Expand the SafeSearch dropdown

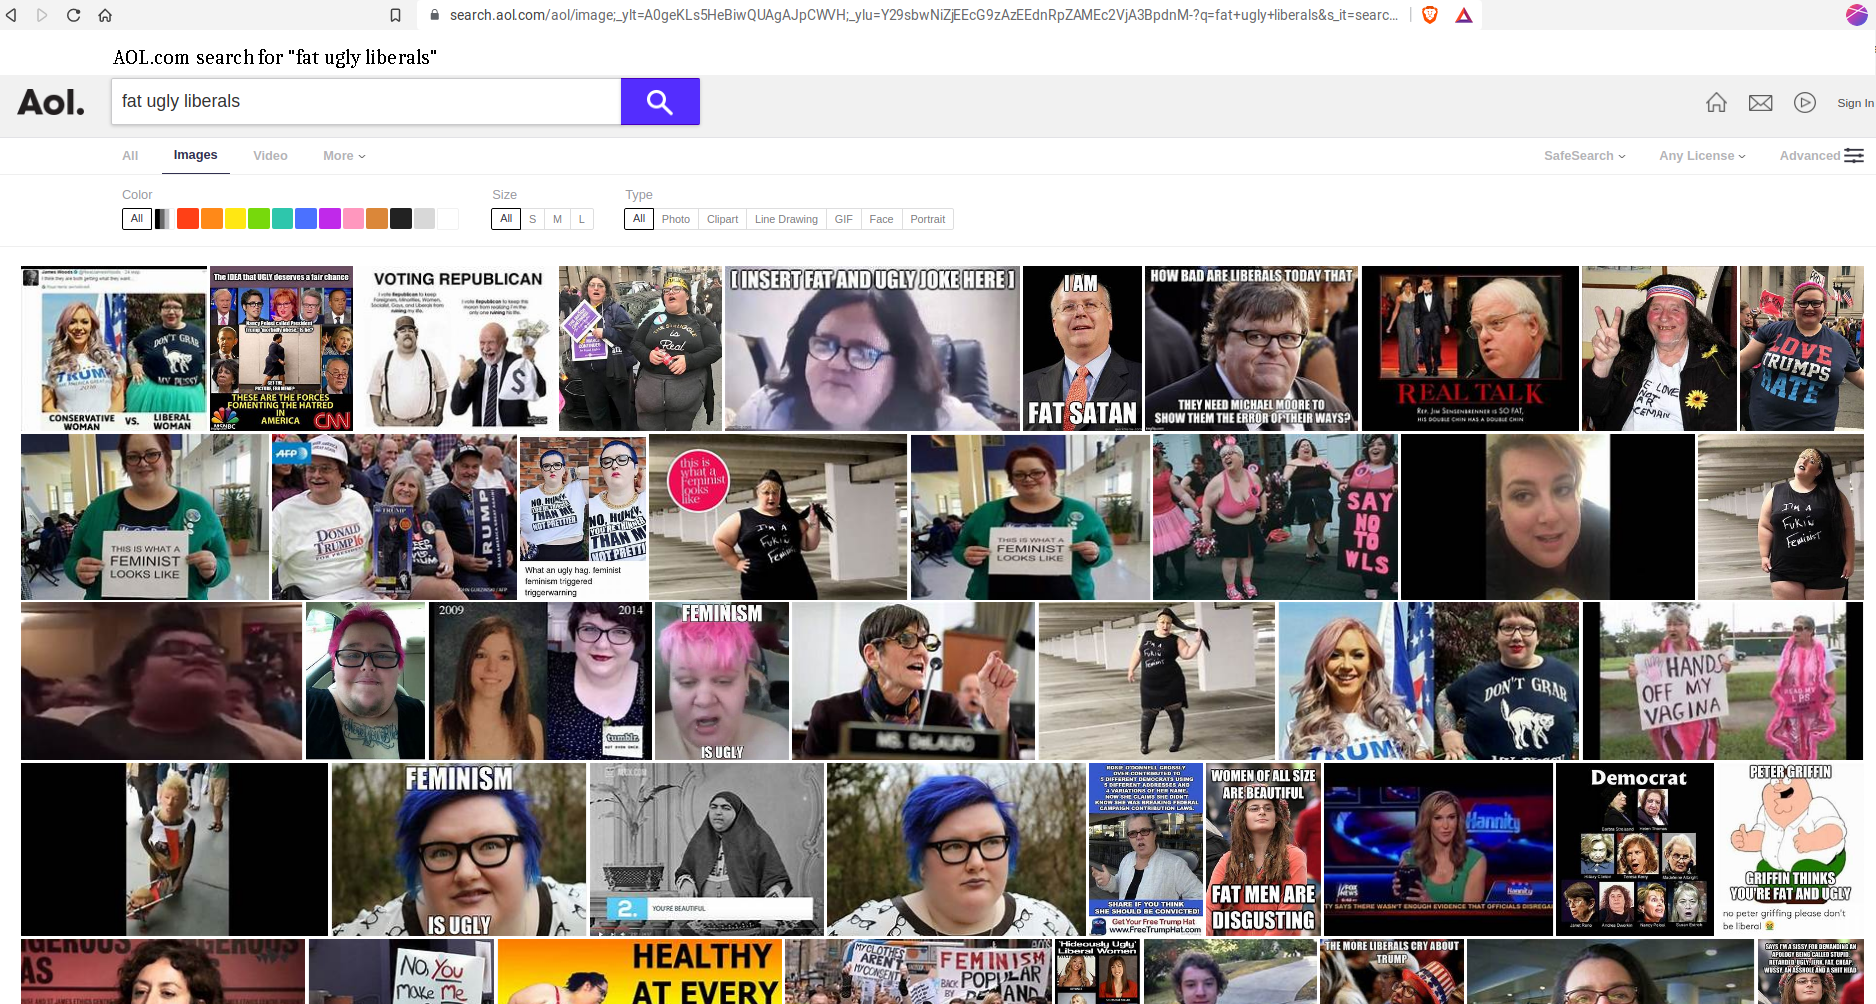pyautogui.click(x=1584, y=156)
